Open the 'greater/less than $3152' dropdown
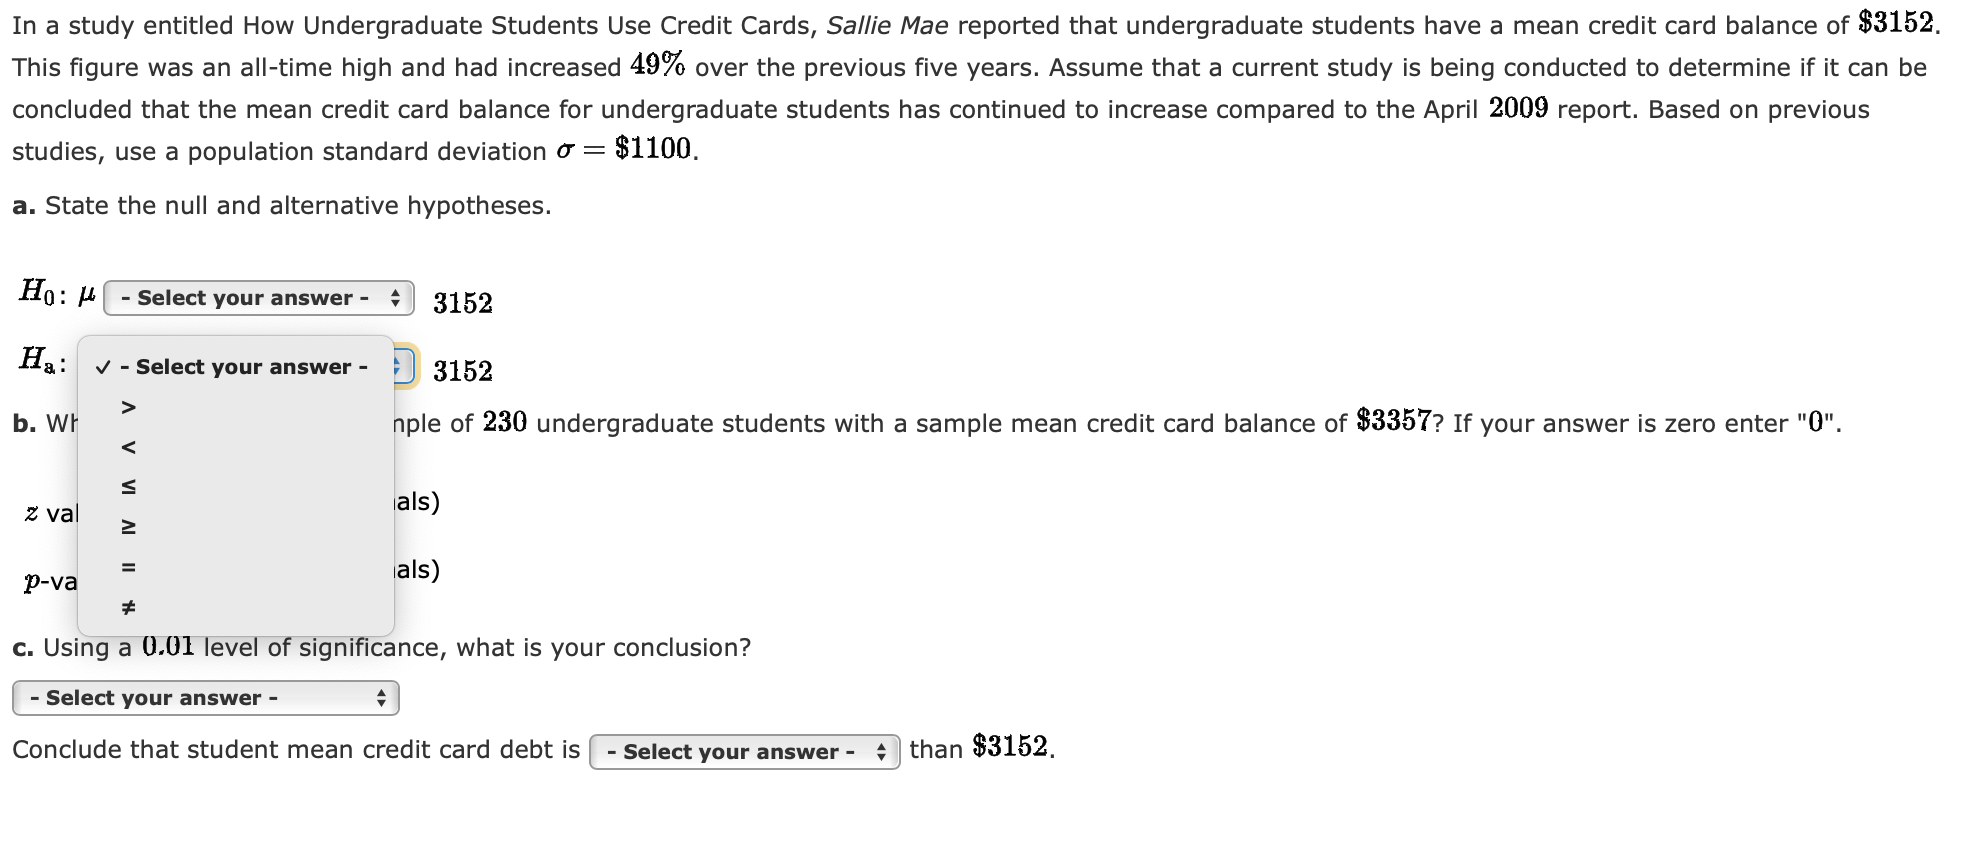 click(744, 750)
